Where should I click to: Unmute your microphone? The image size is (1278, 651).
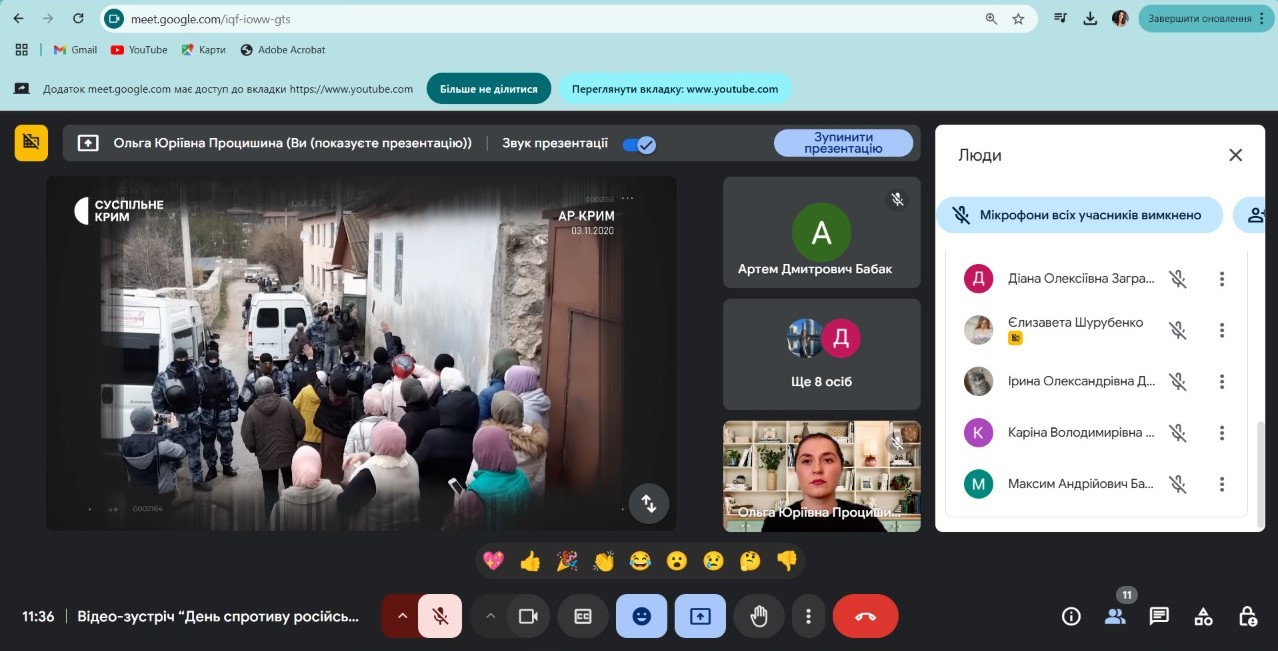coord(440,616)
